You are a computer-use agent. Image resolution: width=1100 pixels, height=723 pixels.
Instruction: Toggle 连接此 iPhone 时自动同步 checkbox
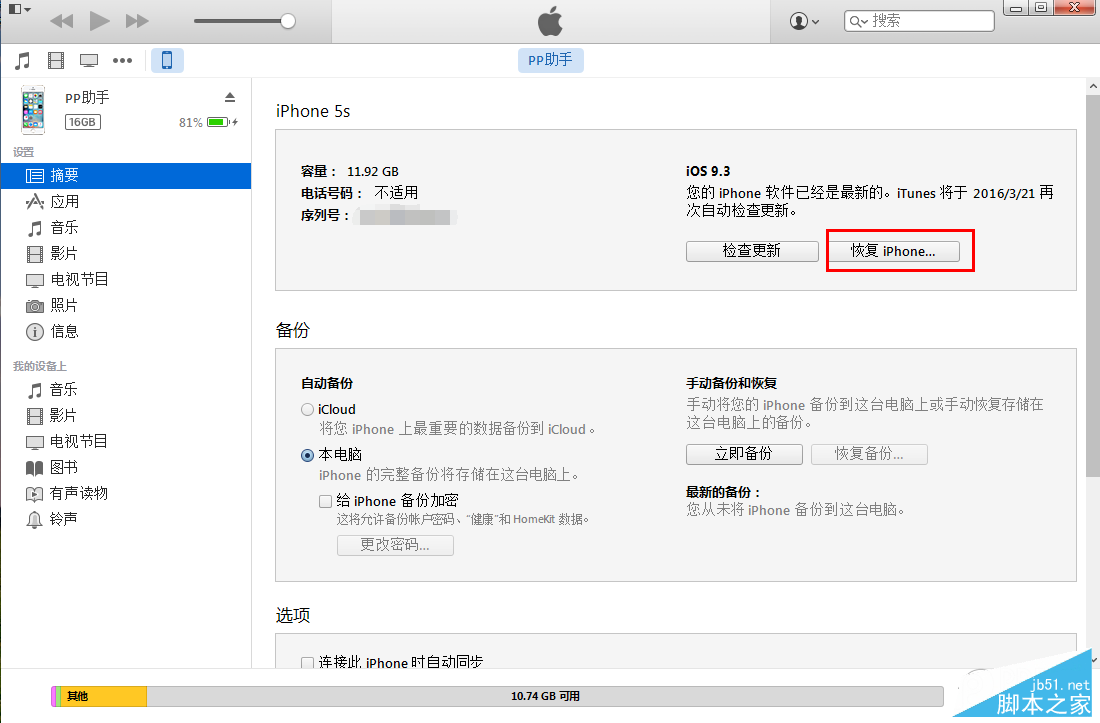(307, 662)
